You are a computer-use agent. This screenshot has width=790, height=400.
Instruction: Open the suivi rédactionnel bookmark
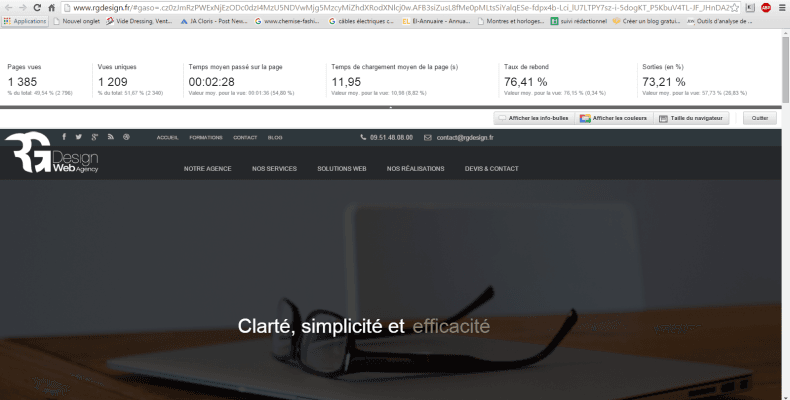(579, 21)
